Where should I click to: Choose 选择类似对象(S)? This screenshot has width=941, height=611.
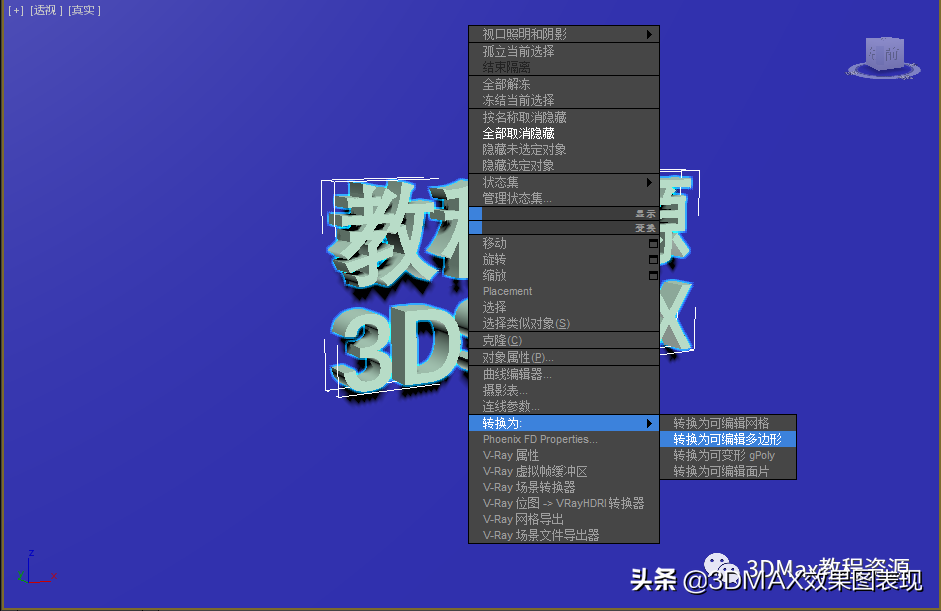pyautogui.click(x=564, y=324)
